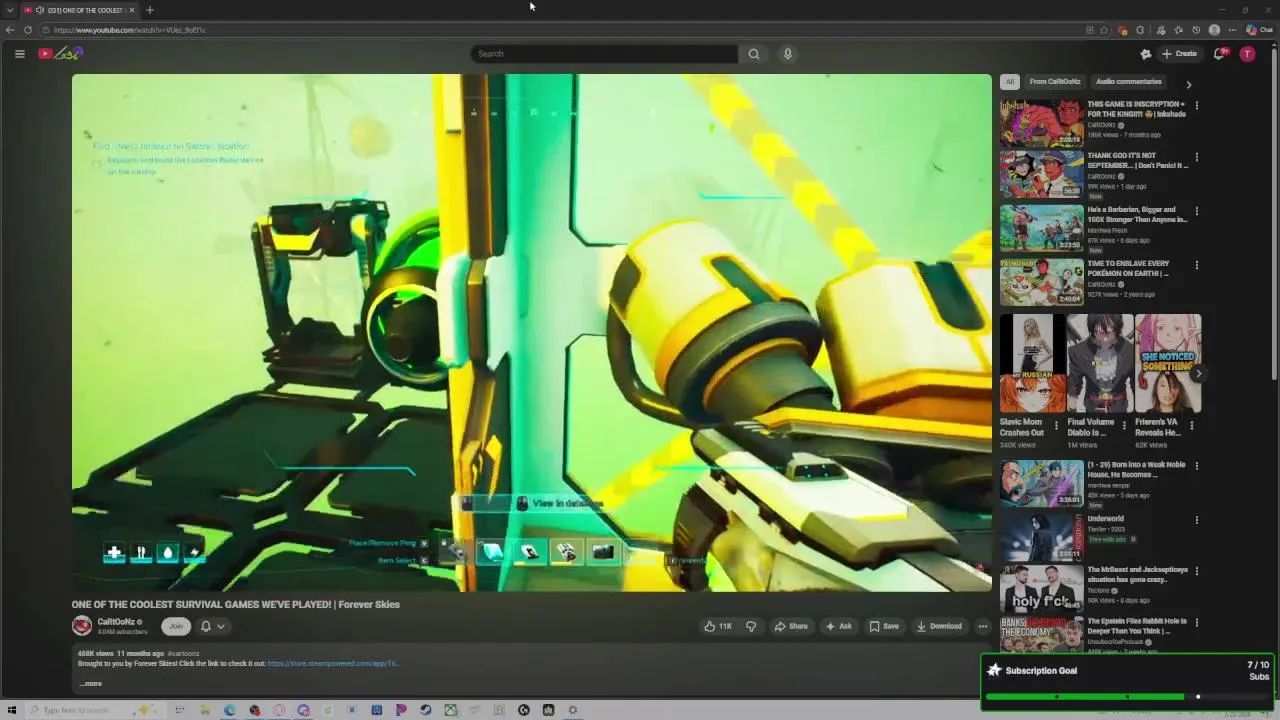Open the notifications bell in the YouTube header
Screen dimensions: 1280x720
[1219, 54]
